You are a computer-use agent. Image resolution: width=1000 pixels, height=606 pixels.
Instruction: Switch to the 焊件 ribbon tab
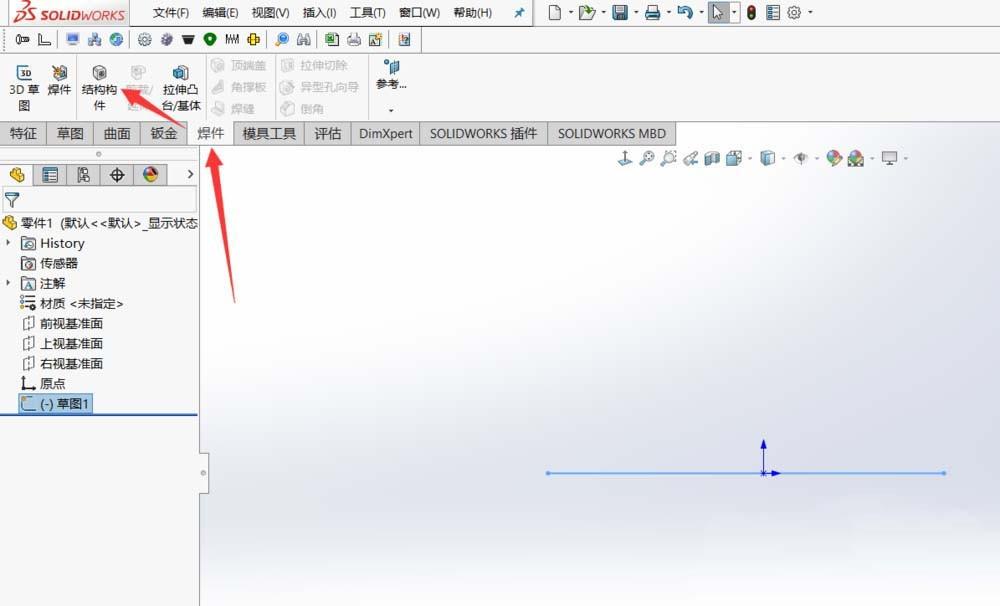click(x=211, y=133)
